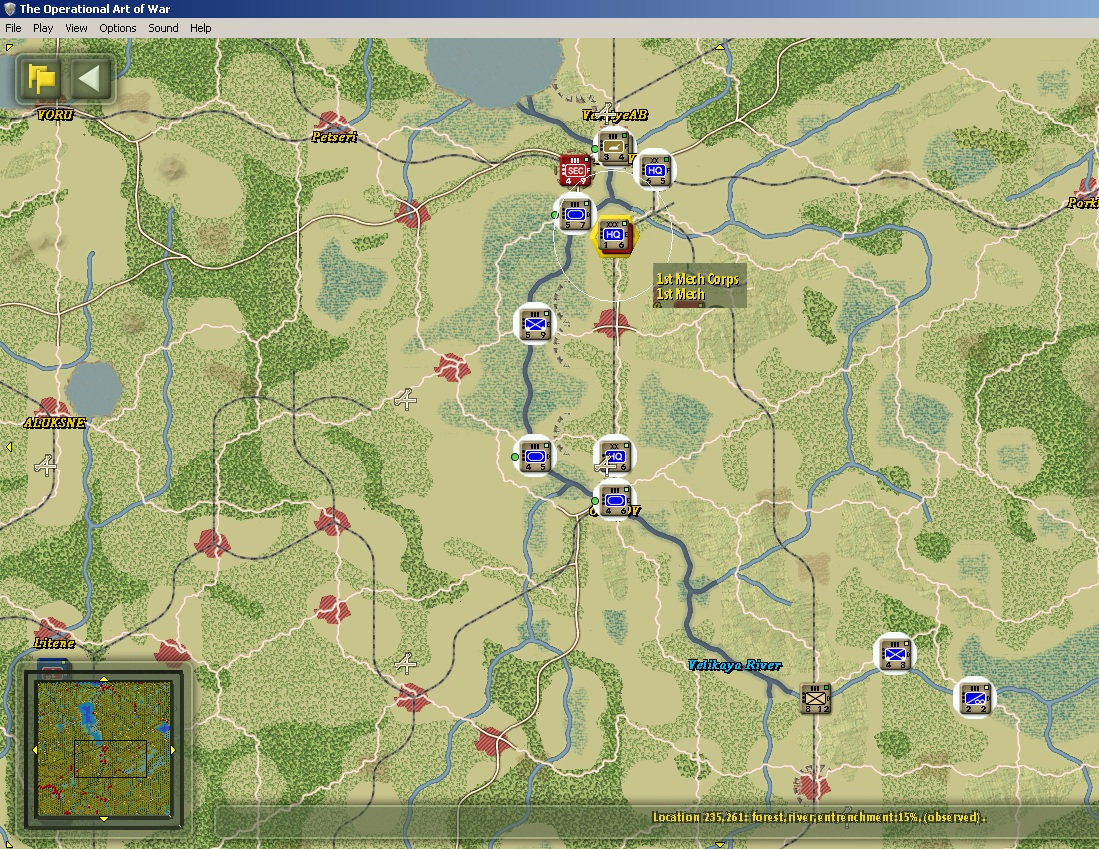Select the mechanized infantry unit rated 4-8
This screenshot has height=849, width=1099.
pos(895,654)
